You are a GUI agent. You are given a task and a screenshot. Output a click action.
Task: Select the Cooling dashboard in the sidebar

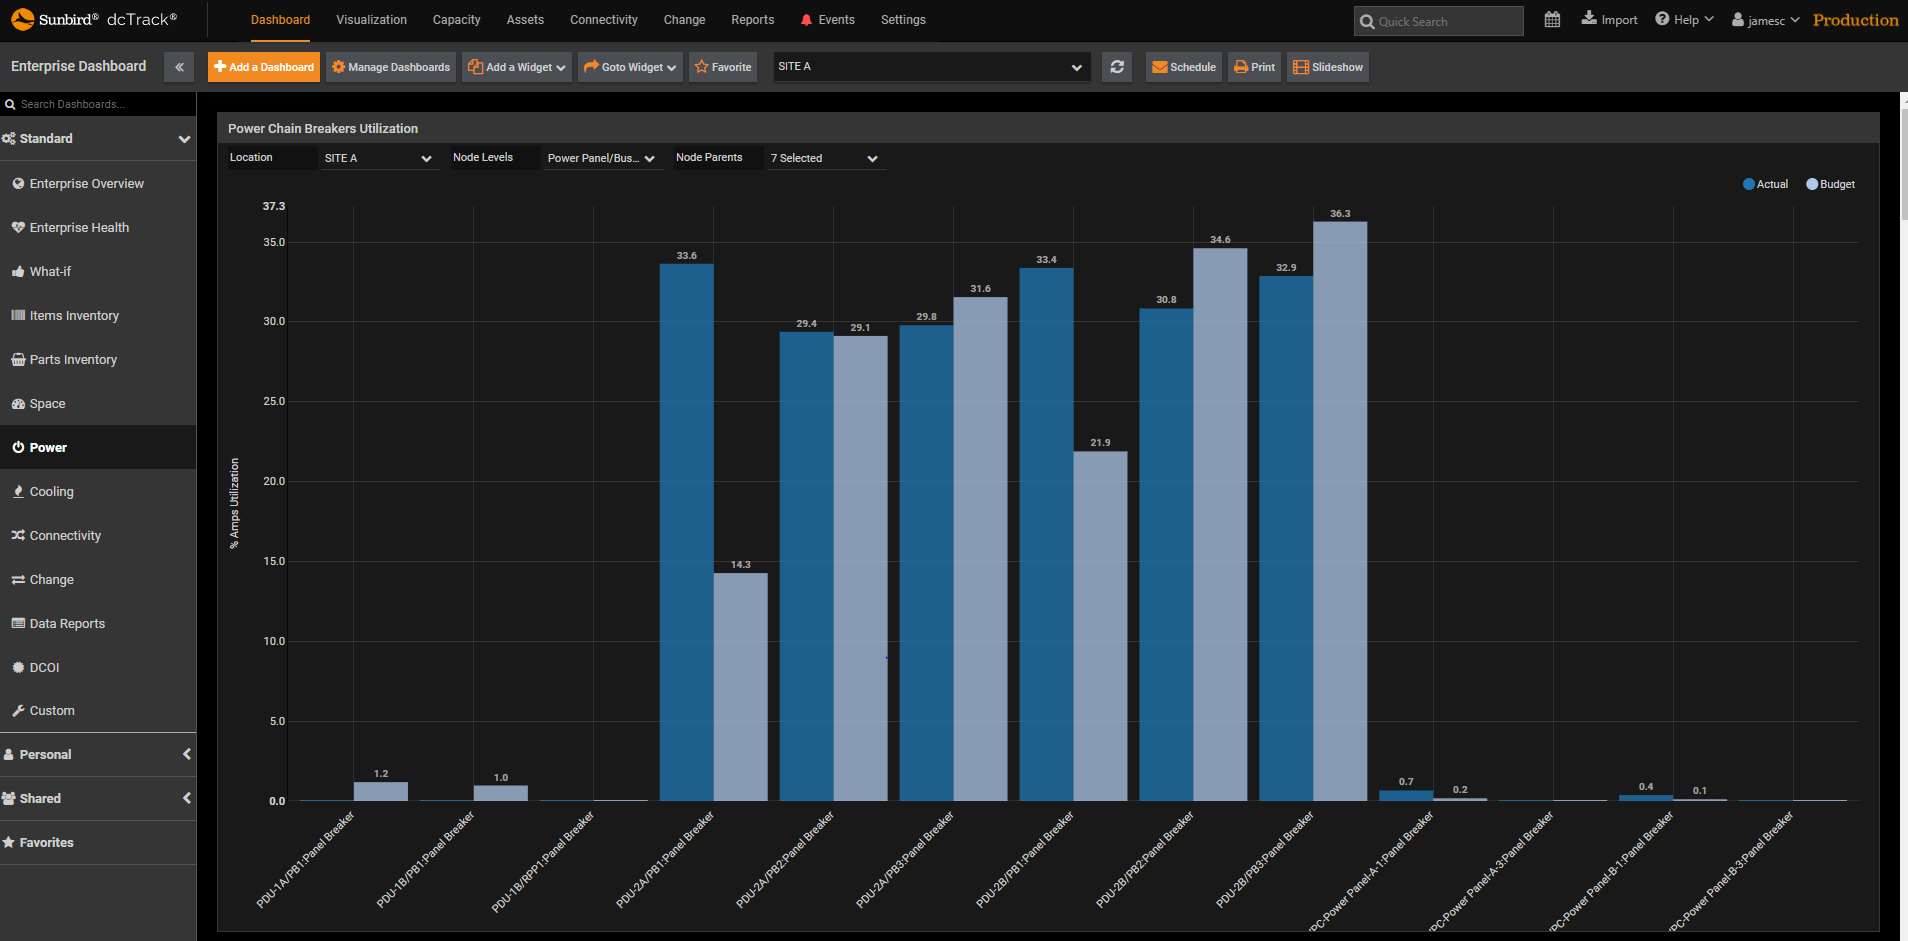click(x=51, y=491)
